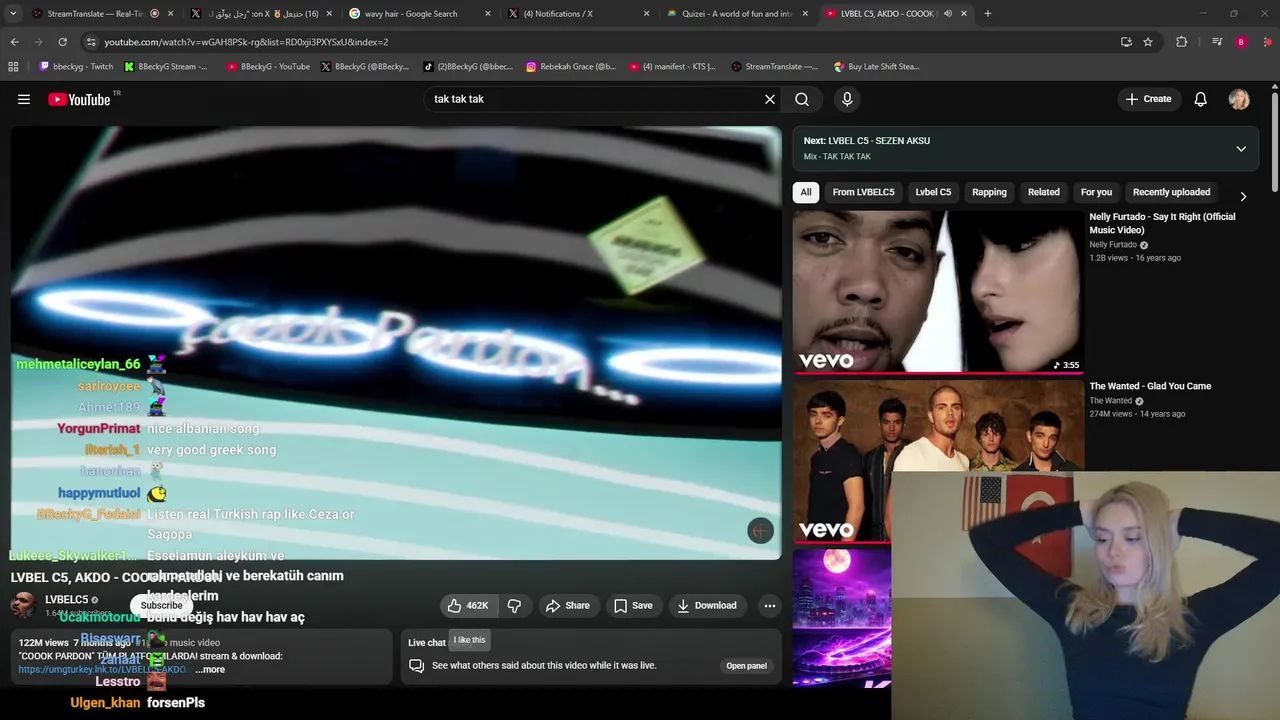Go to the YouTube home logo
Image resolution: width=1280 pixels, height=720 pixels.
point(80,99)
